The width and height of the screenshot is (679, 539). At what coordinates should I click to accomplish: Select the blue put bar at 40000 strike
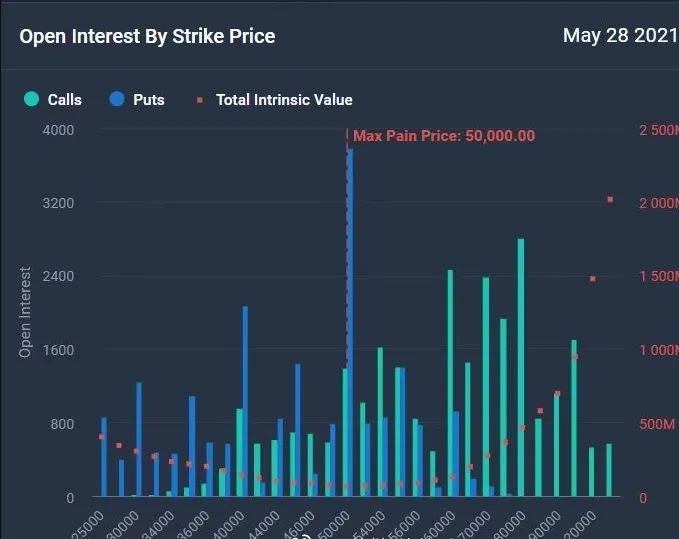click(x=245, y=401)
